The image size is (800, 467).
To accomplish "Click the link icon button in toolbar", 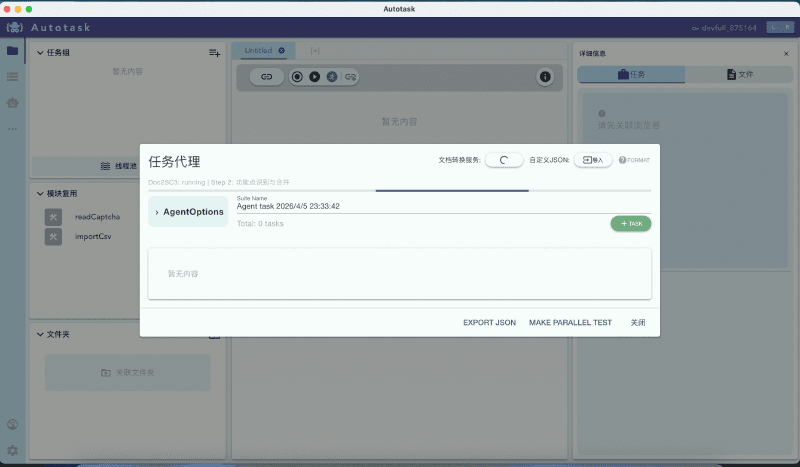I will click(x=266, y=76).
